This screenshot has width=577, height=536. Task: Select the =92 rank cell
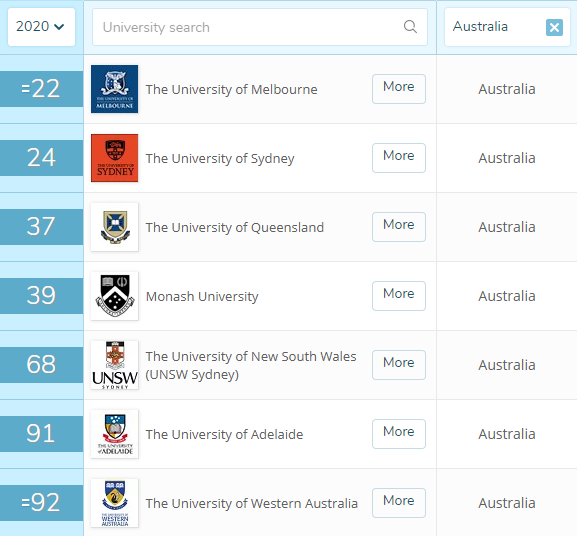click(x=41, y=503)
